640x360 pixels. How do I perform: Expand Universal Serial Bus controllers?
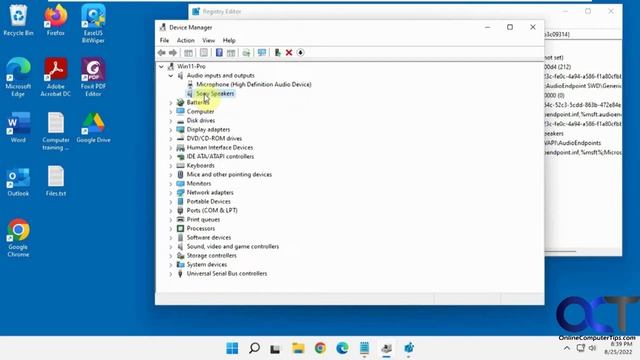[x=171, y=274]
